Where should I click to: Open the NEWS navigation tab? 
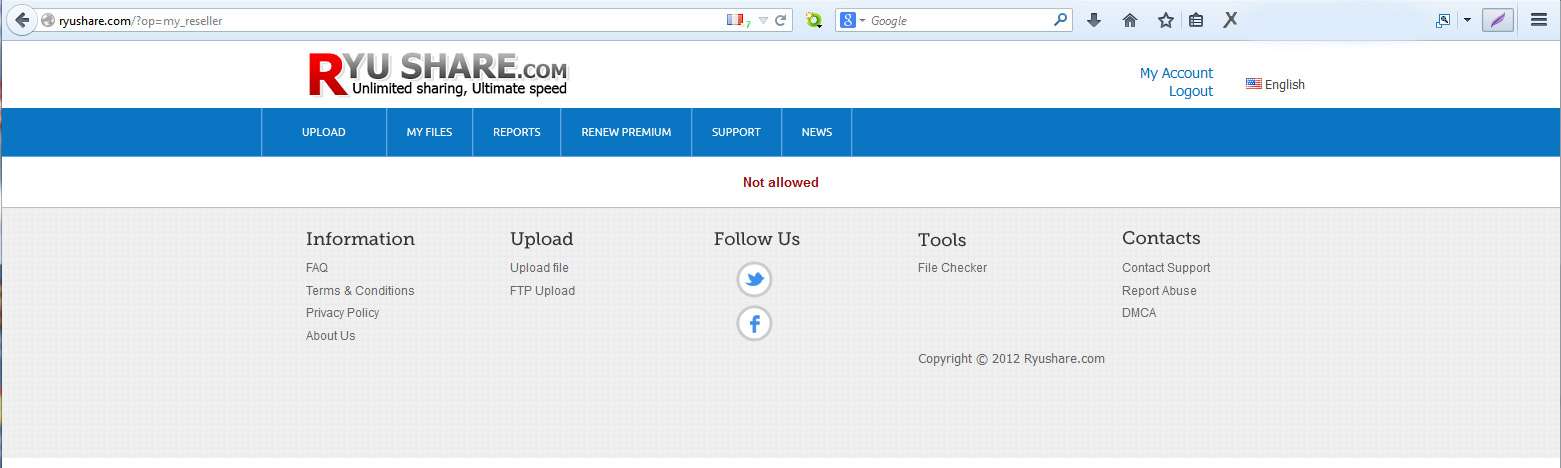click(817, 132)
